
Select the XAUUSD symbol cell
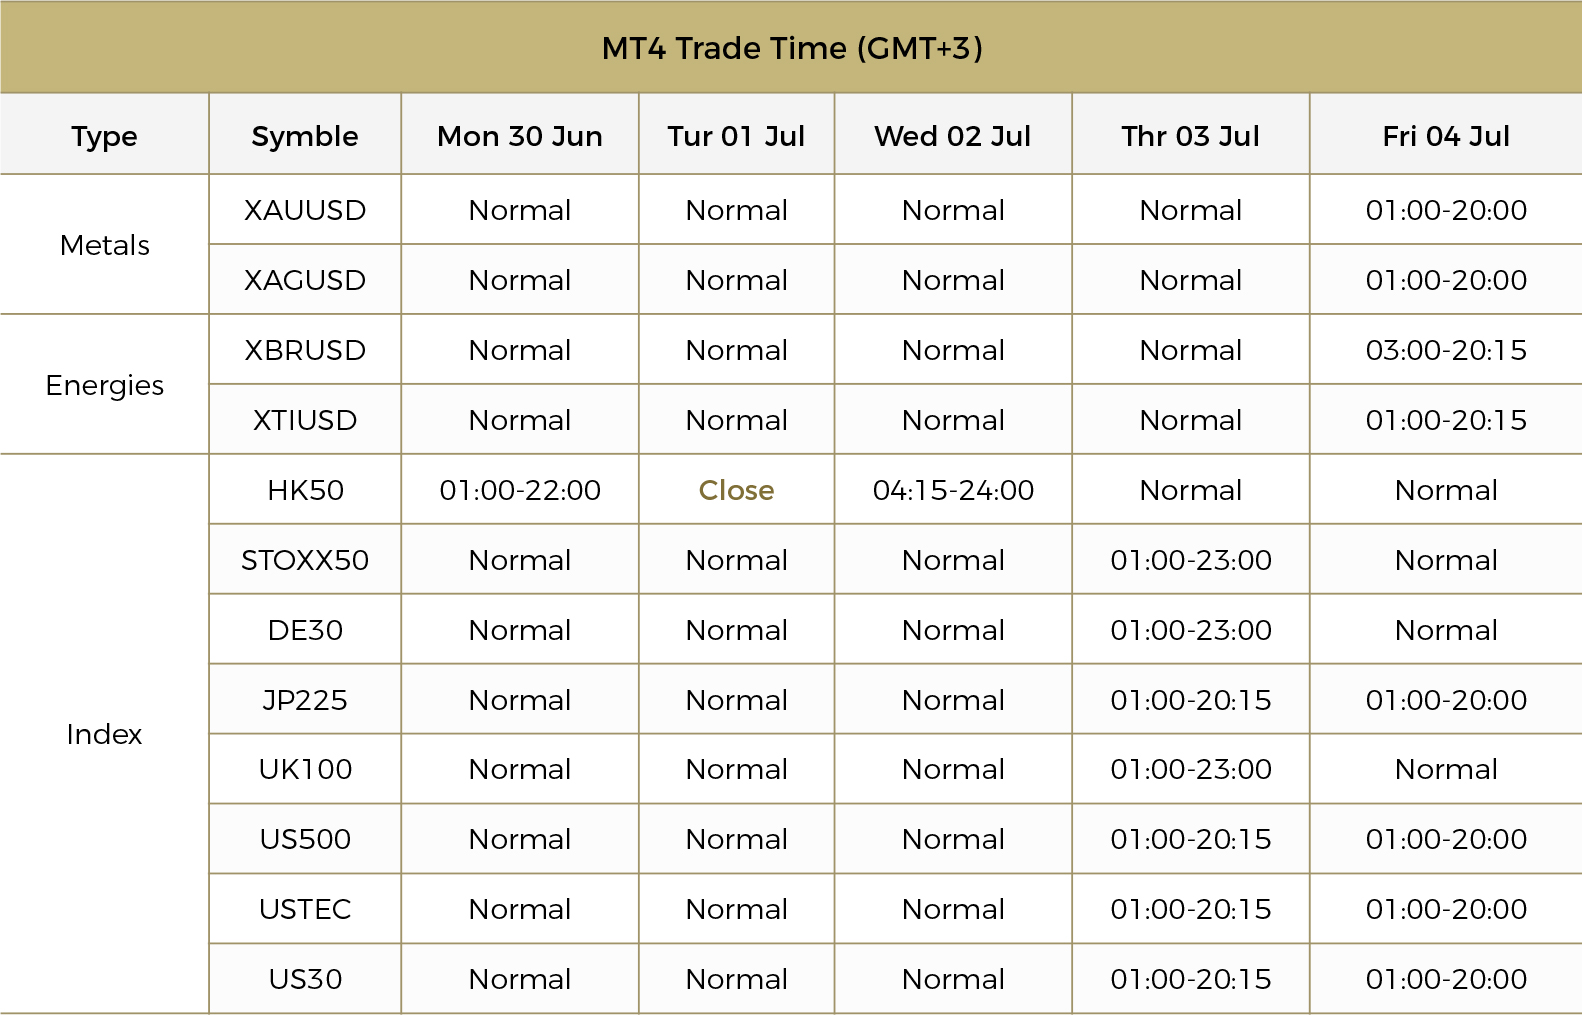tap(305, 210)
